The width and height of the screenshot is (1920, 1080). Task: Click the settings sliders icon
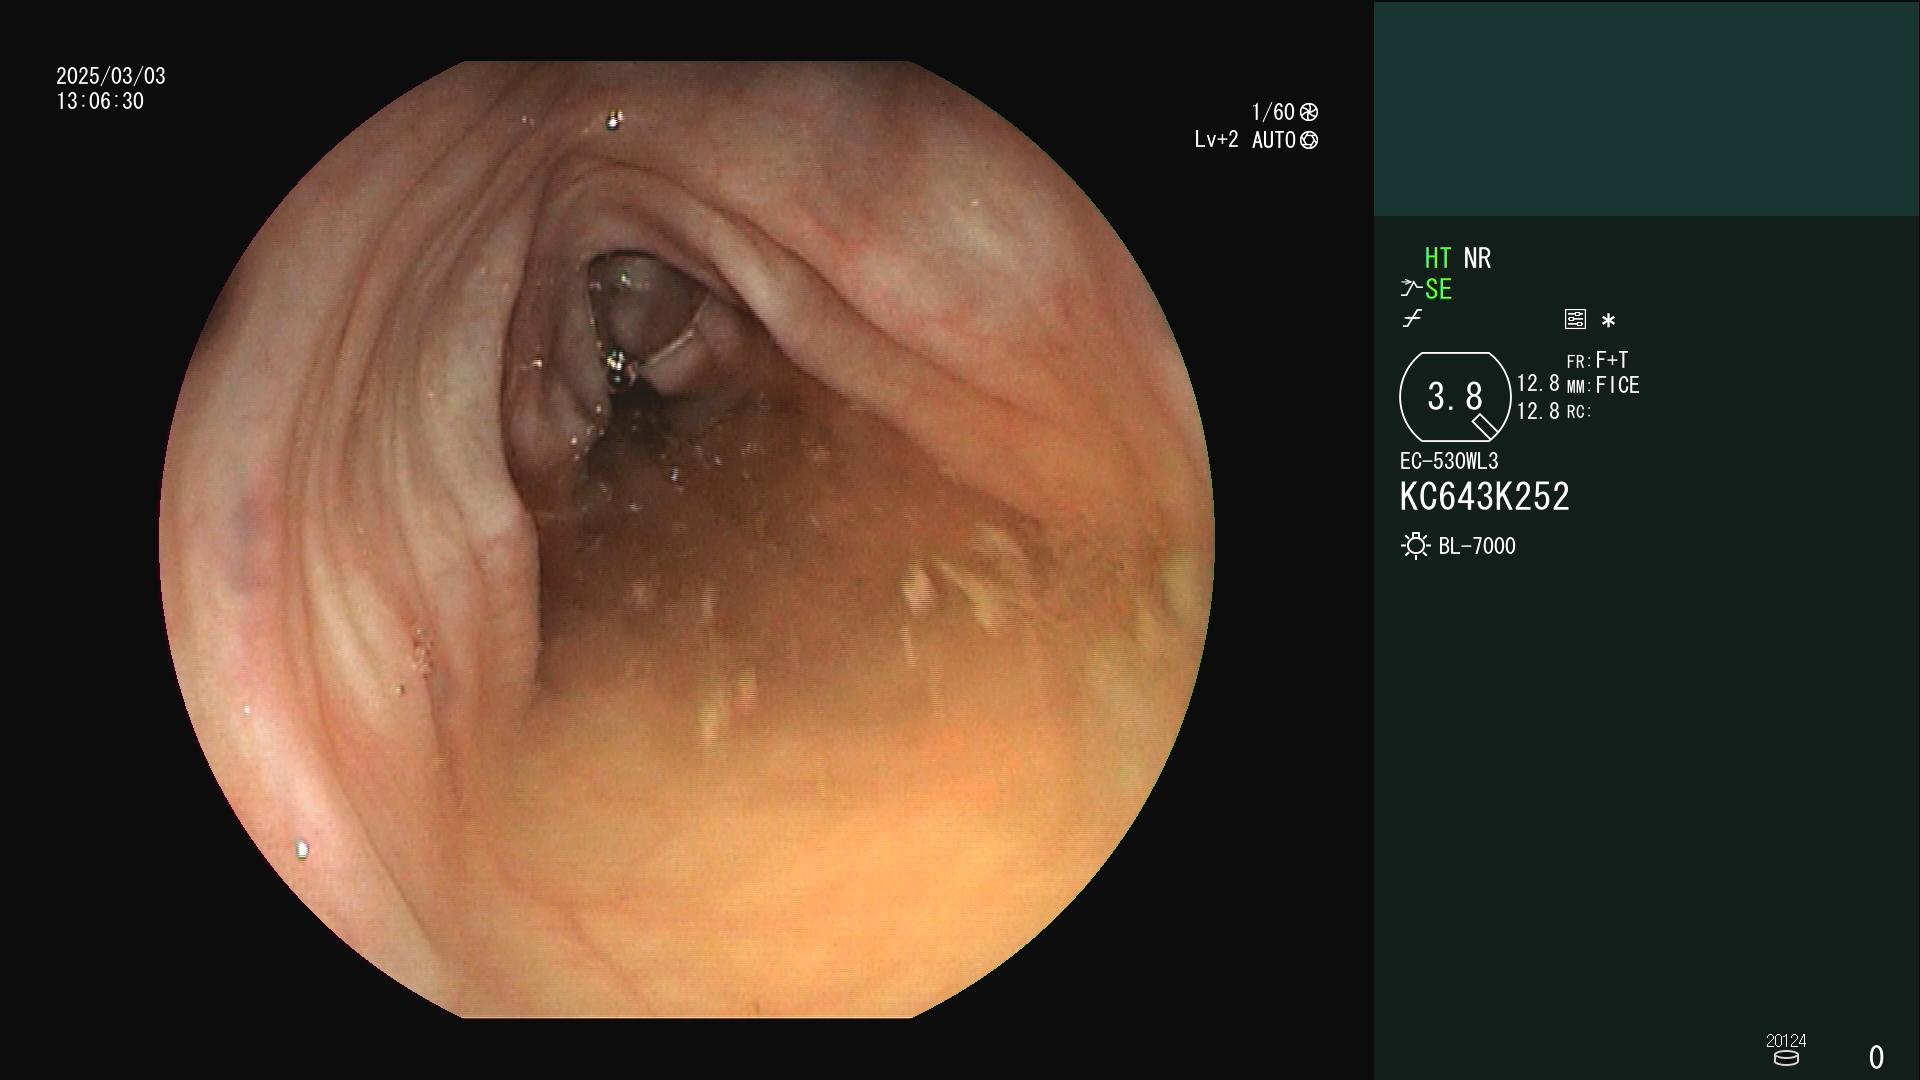1575,320
